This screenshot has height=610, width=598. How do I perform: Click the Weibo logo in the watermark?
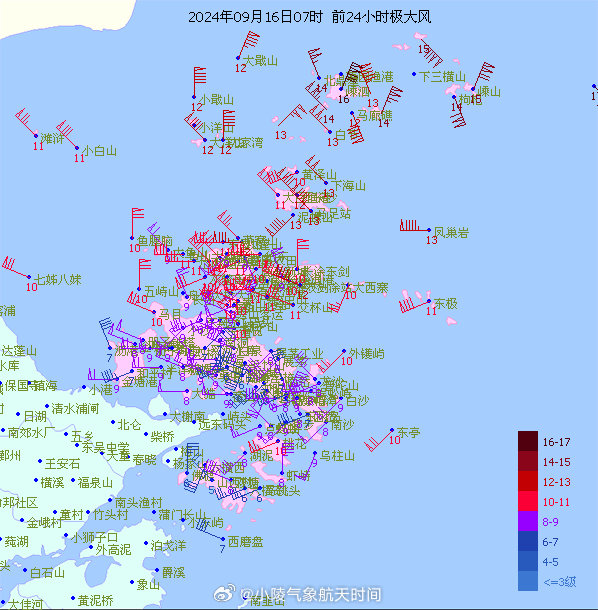[x=224, y=592]
